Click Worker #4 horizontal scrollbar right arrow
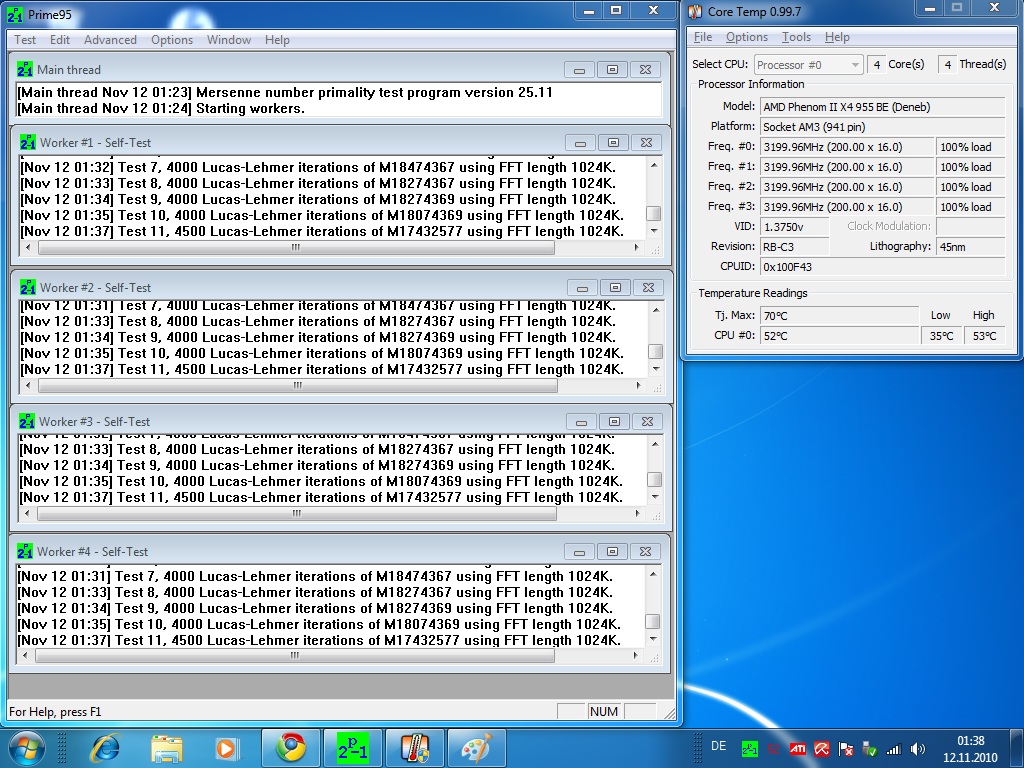The height and width of the screenshot is (768, 1024). pos(635,655)
